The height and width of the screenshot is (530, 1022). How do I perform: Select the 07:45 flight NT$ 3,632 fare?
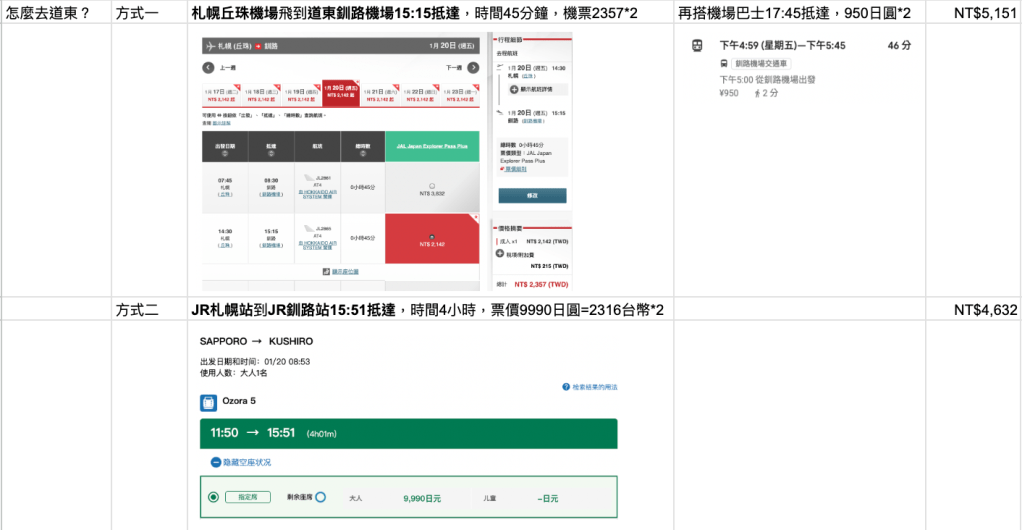coord(431,188)
